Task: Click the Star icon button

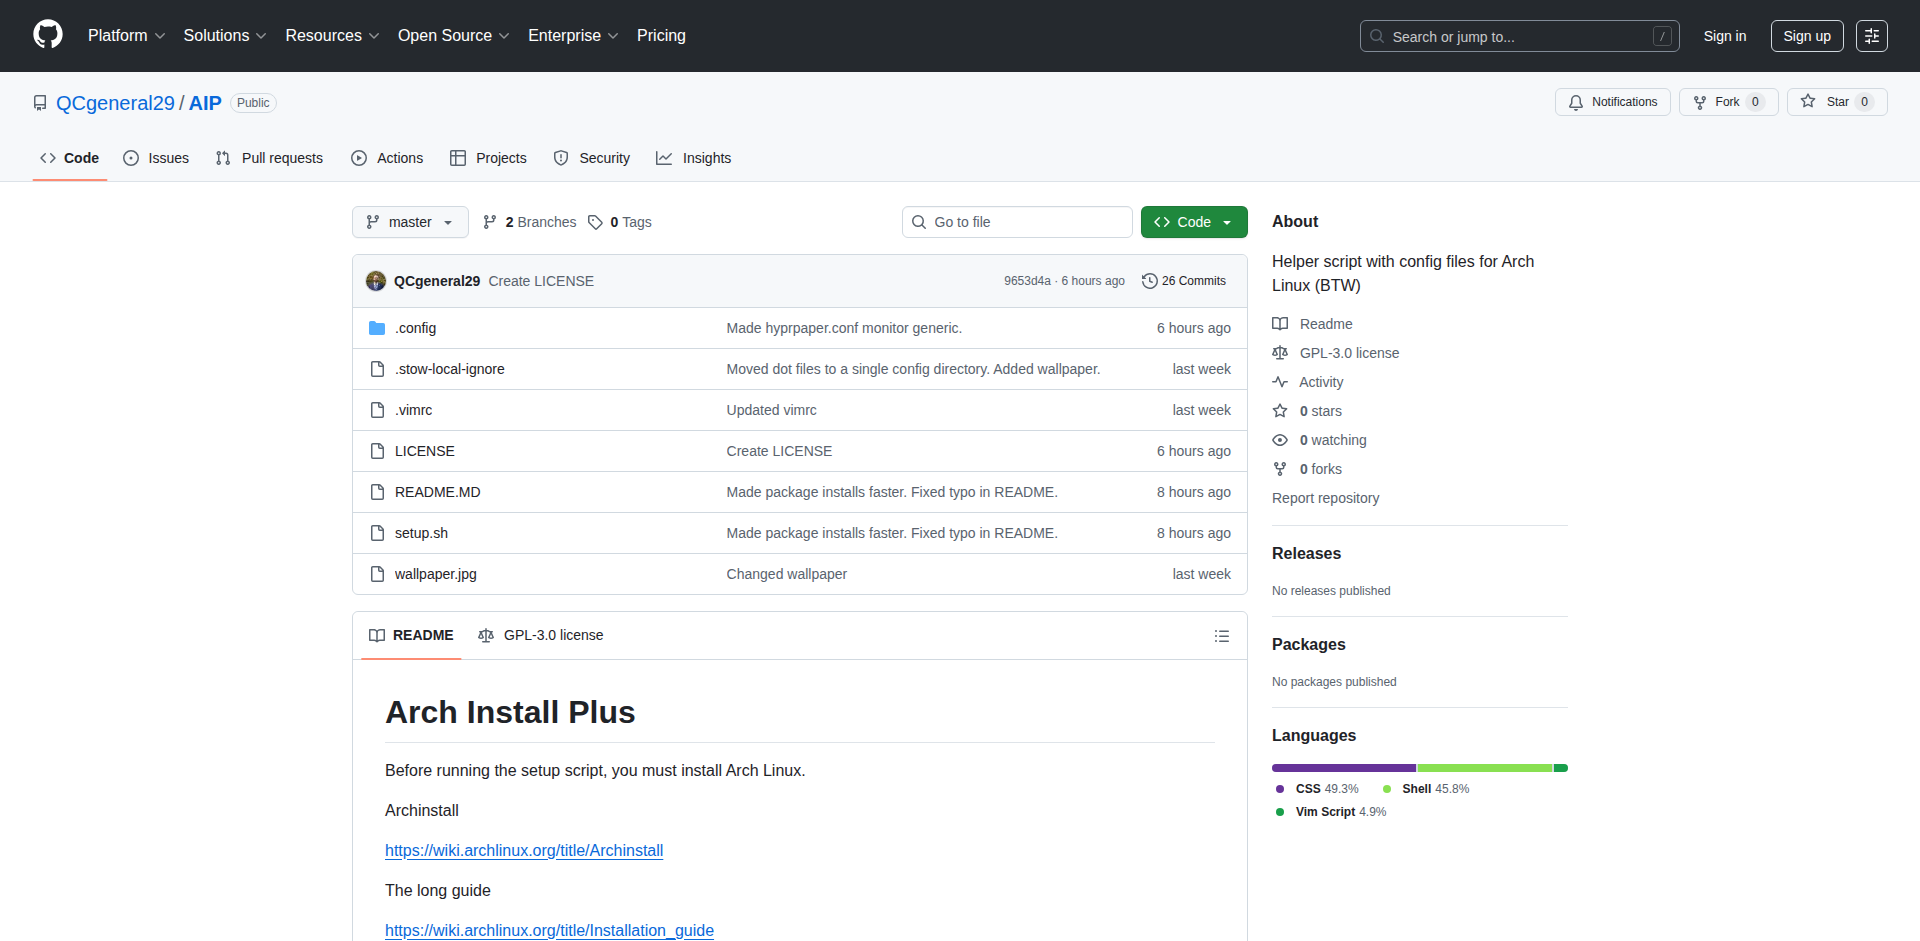Action: [x=1837, y=102]
